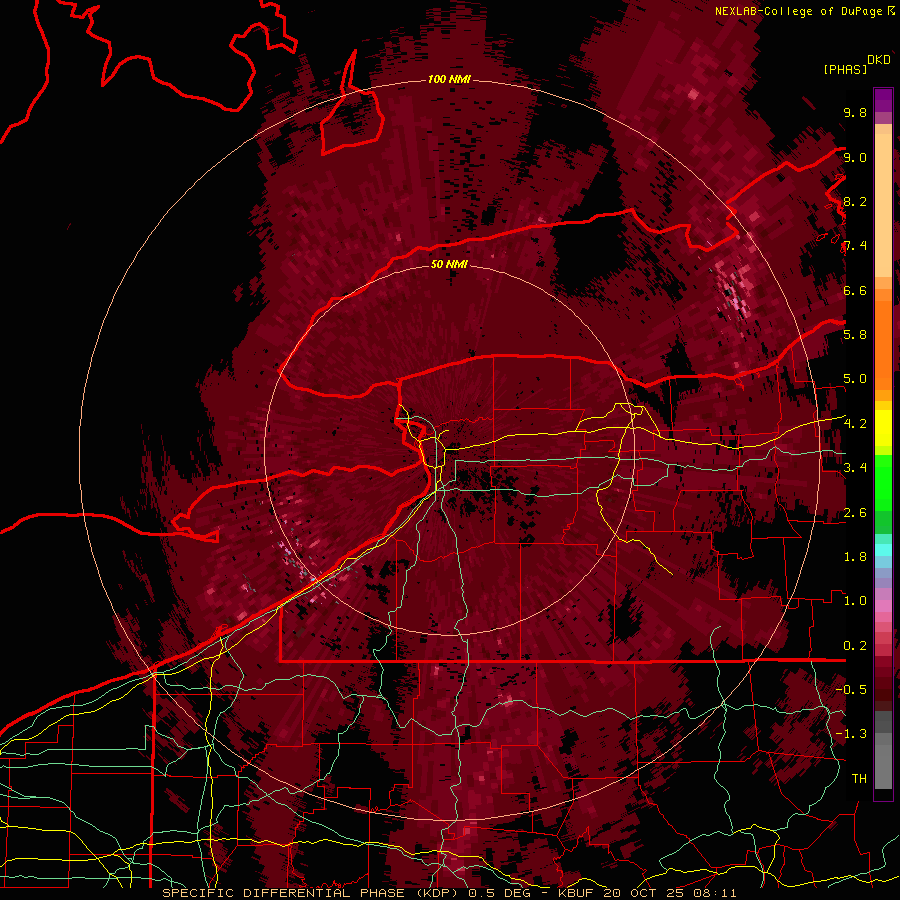Click the 9.0 value on the color scale
900x900 pixels.
coord(855,157)
